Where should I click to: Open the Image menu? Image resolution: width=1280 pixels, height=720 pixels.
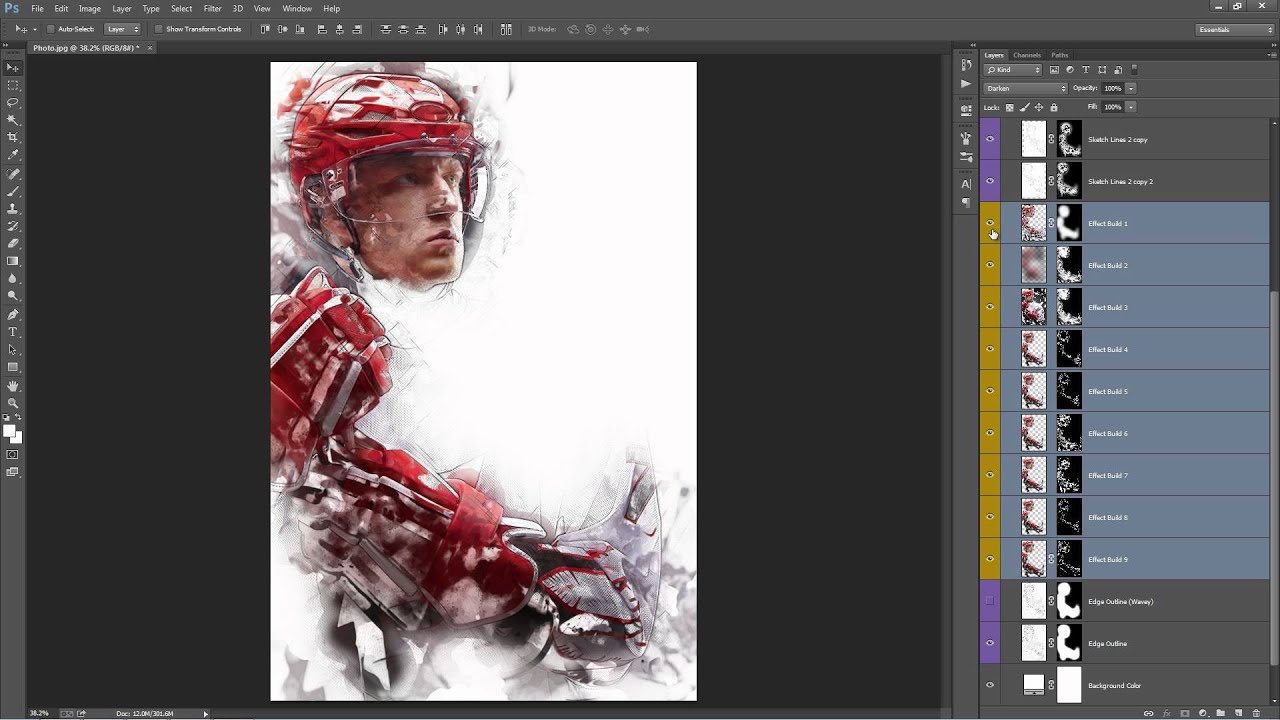(90, 8)
